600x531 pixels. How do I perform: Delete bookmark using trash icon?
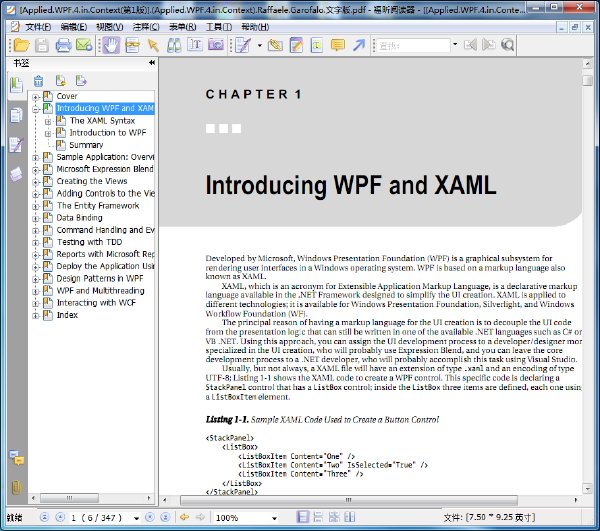pyautogui.click(x=39, y=81)
